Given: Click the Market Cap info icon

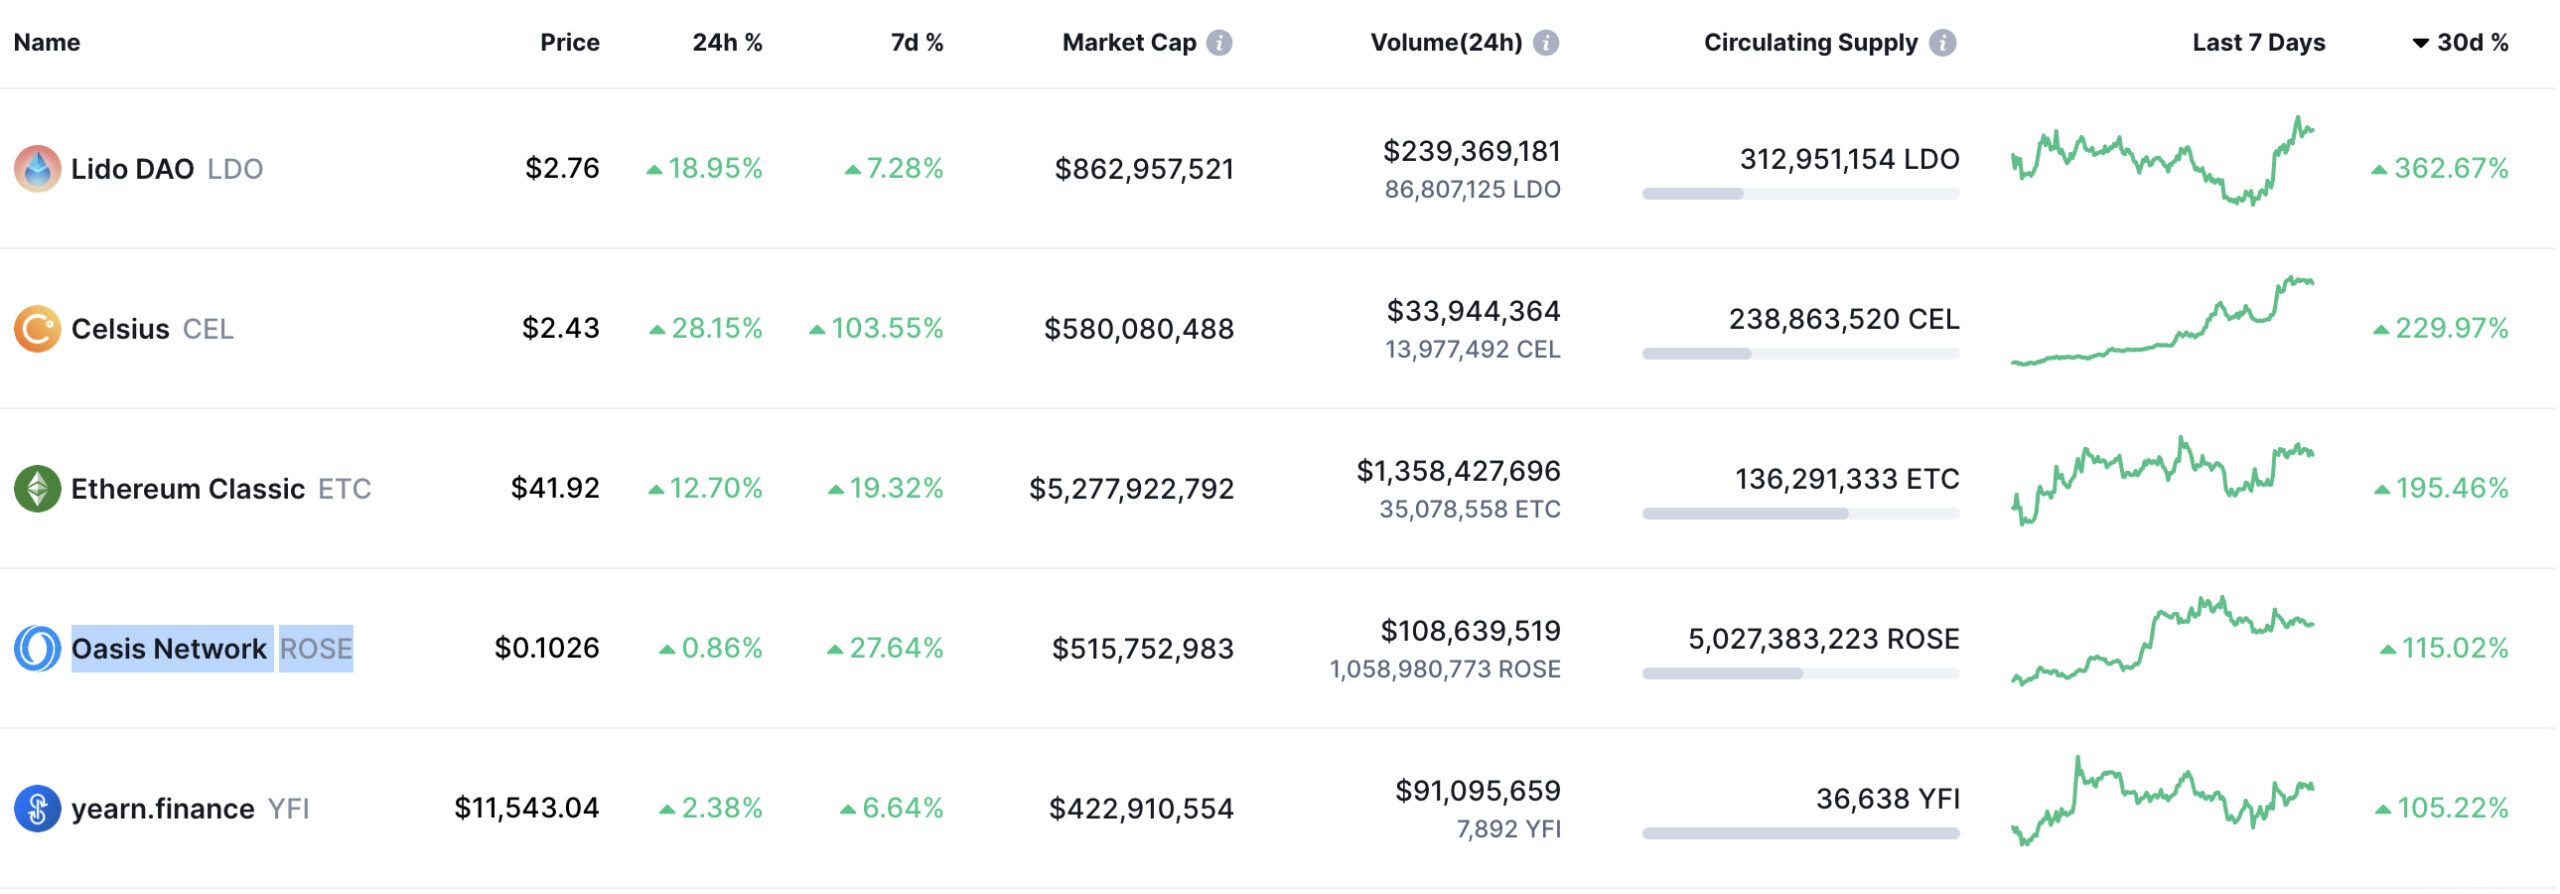Looking at the screenshot, I should point(1219,43).
